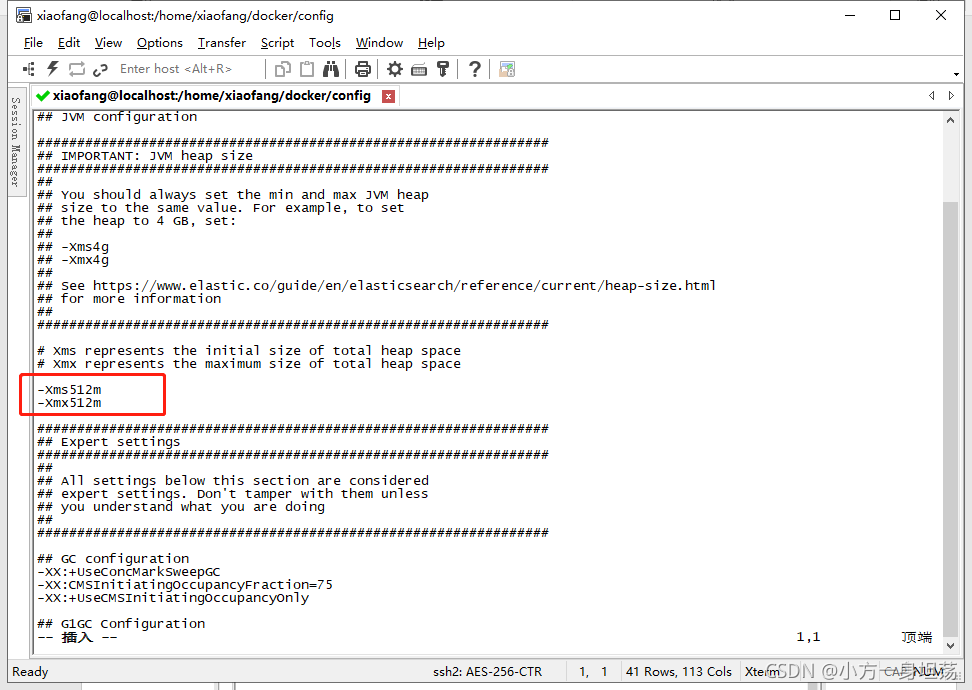Image resolution: width=972 pixels, height=690 pixels.
Task: Click the '# Xms represents the initial size' line
Action: click(x=249, y=351)
